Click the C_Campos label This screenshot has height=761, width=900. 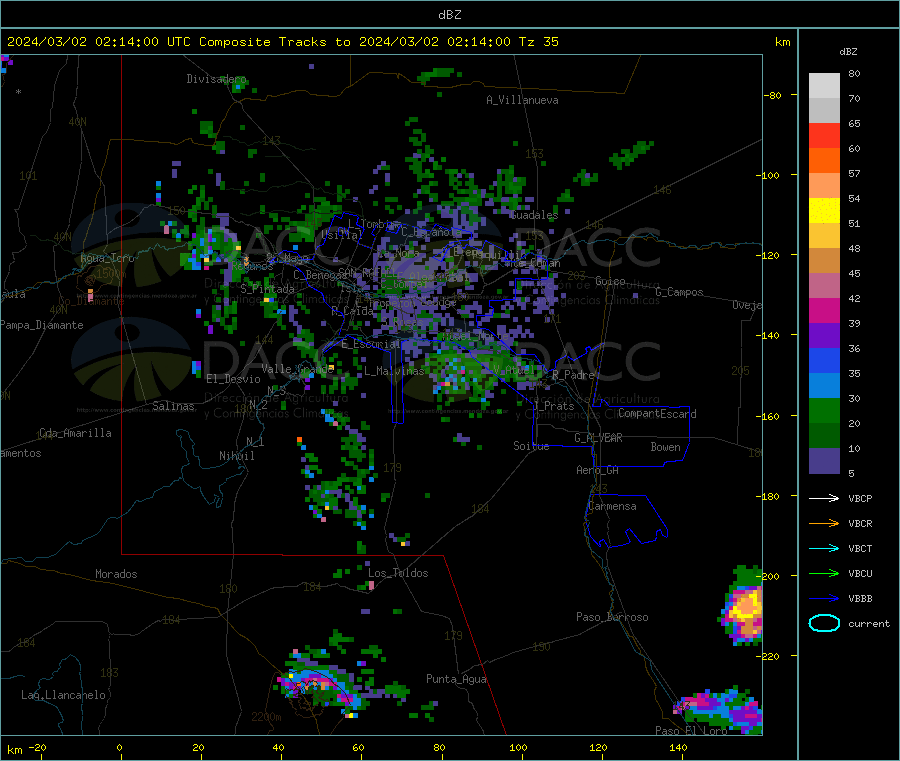(x=679, y=292)
